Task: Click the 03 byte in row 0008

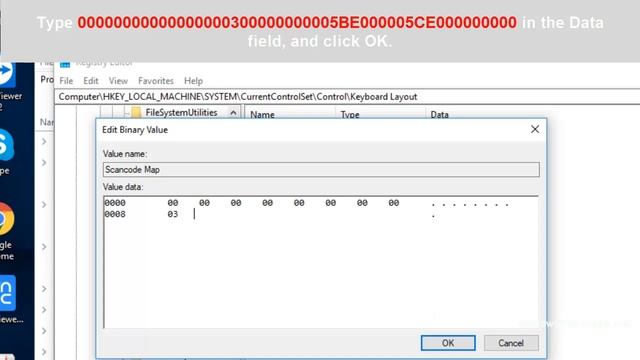Action: pos(173,214)
